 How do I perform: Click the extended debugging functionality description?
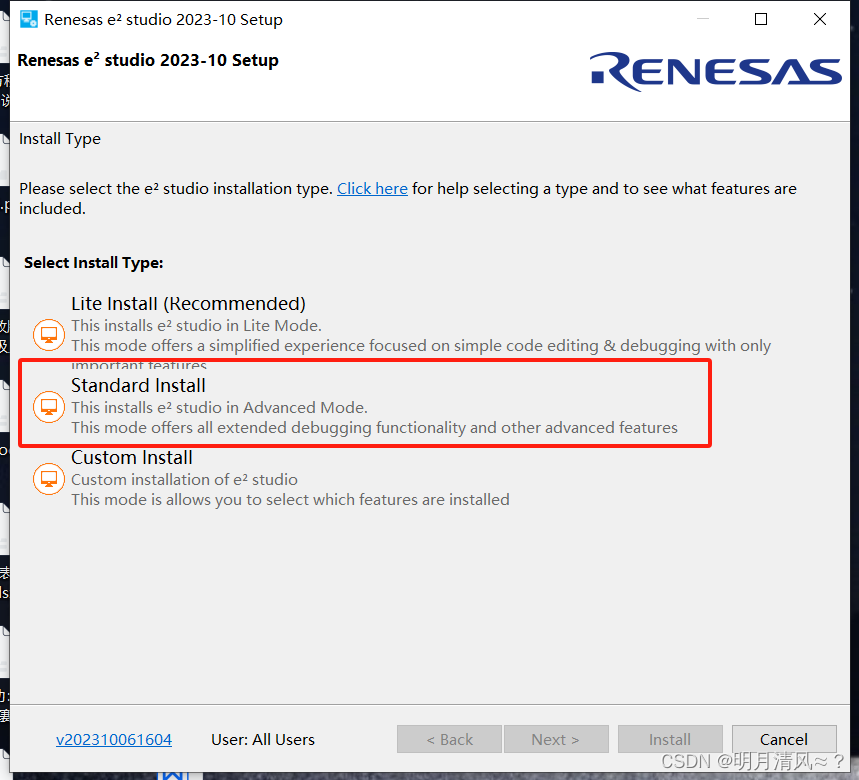pyautogui.click(x=374, y=427)
